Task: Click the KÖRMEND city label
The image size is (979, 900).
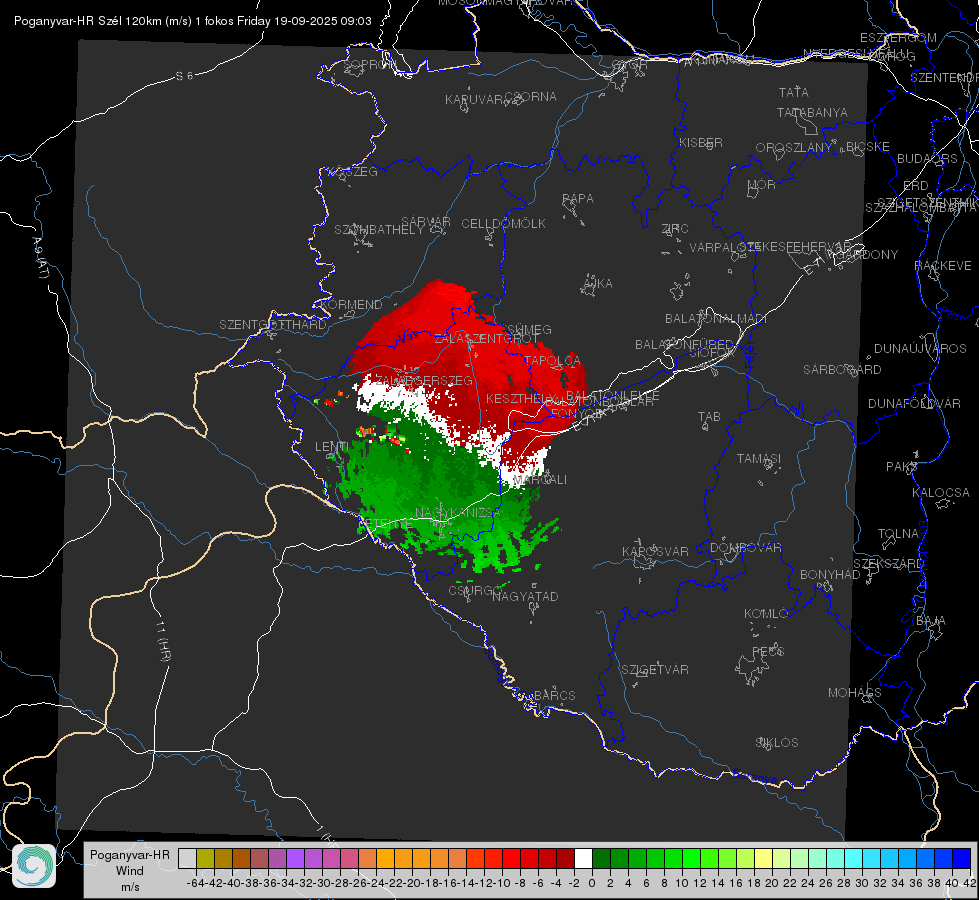Action: pos(350,305)
